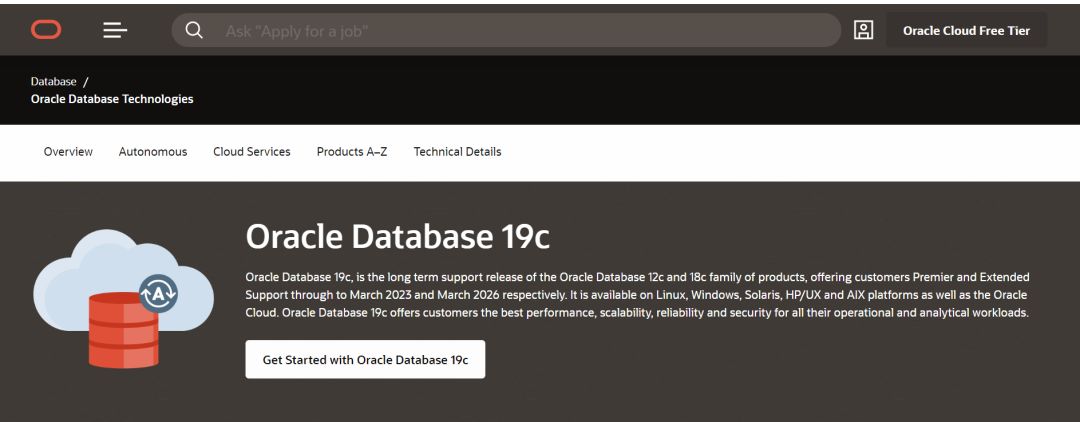Click Get Started with Oracle Database 19c
This screenshot has height=422, width=1080.
click(x=365, y=359)
